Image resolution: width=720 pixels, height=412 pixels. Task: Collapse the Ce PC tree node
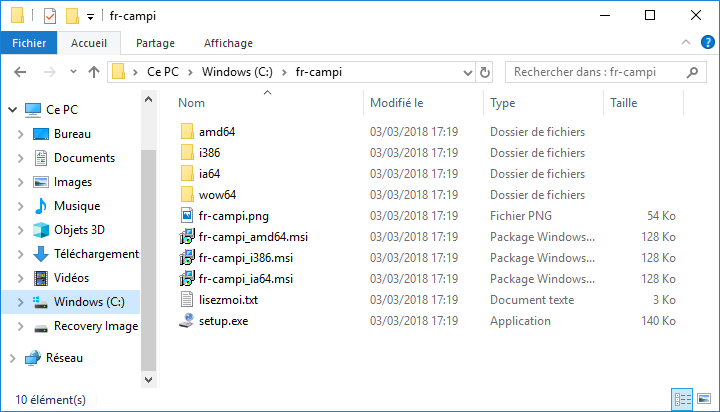coord(13,110)
